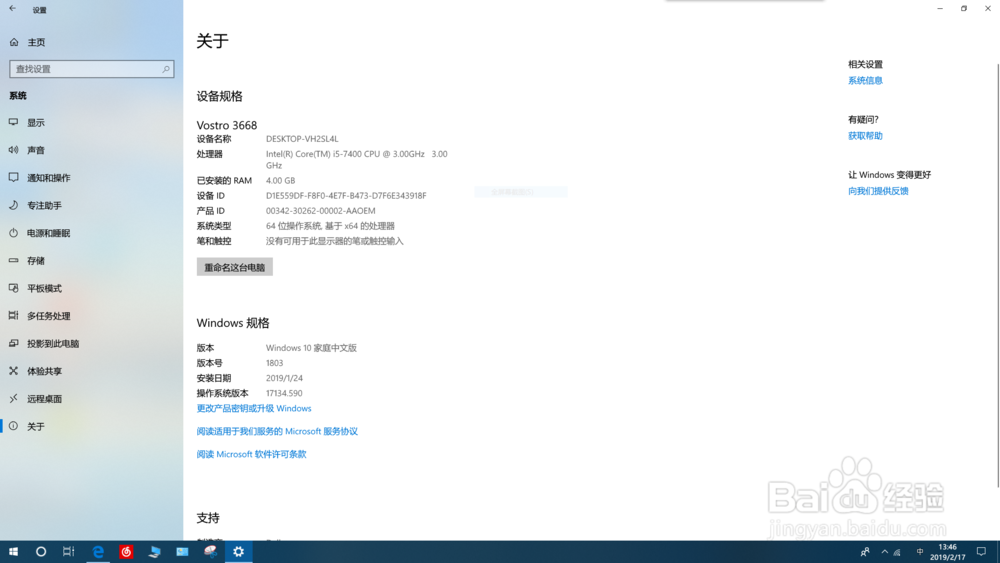Click the 平板模式 tablet mode icon
The image size is (1000, 563).
coord(13,288)
